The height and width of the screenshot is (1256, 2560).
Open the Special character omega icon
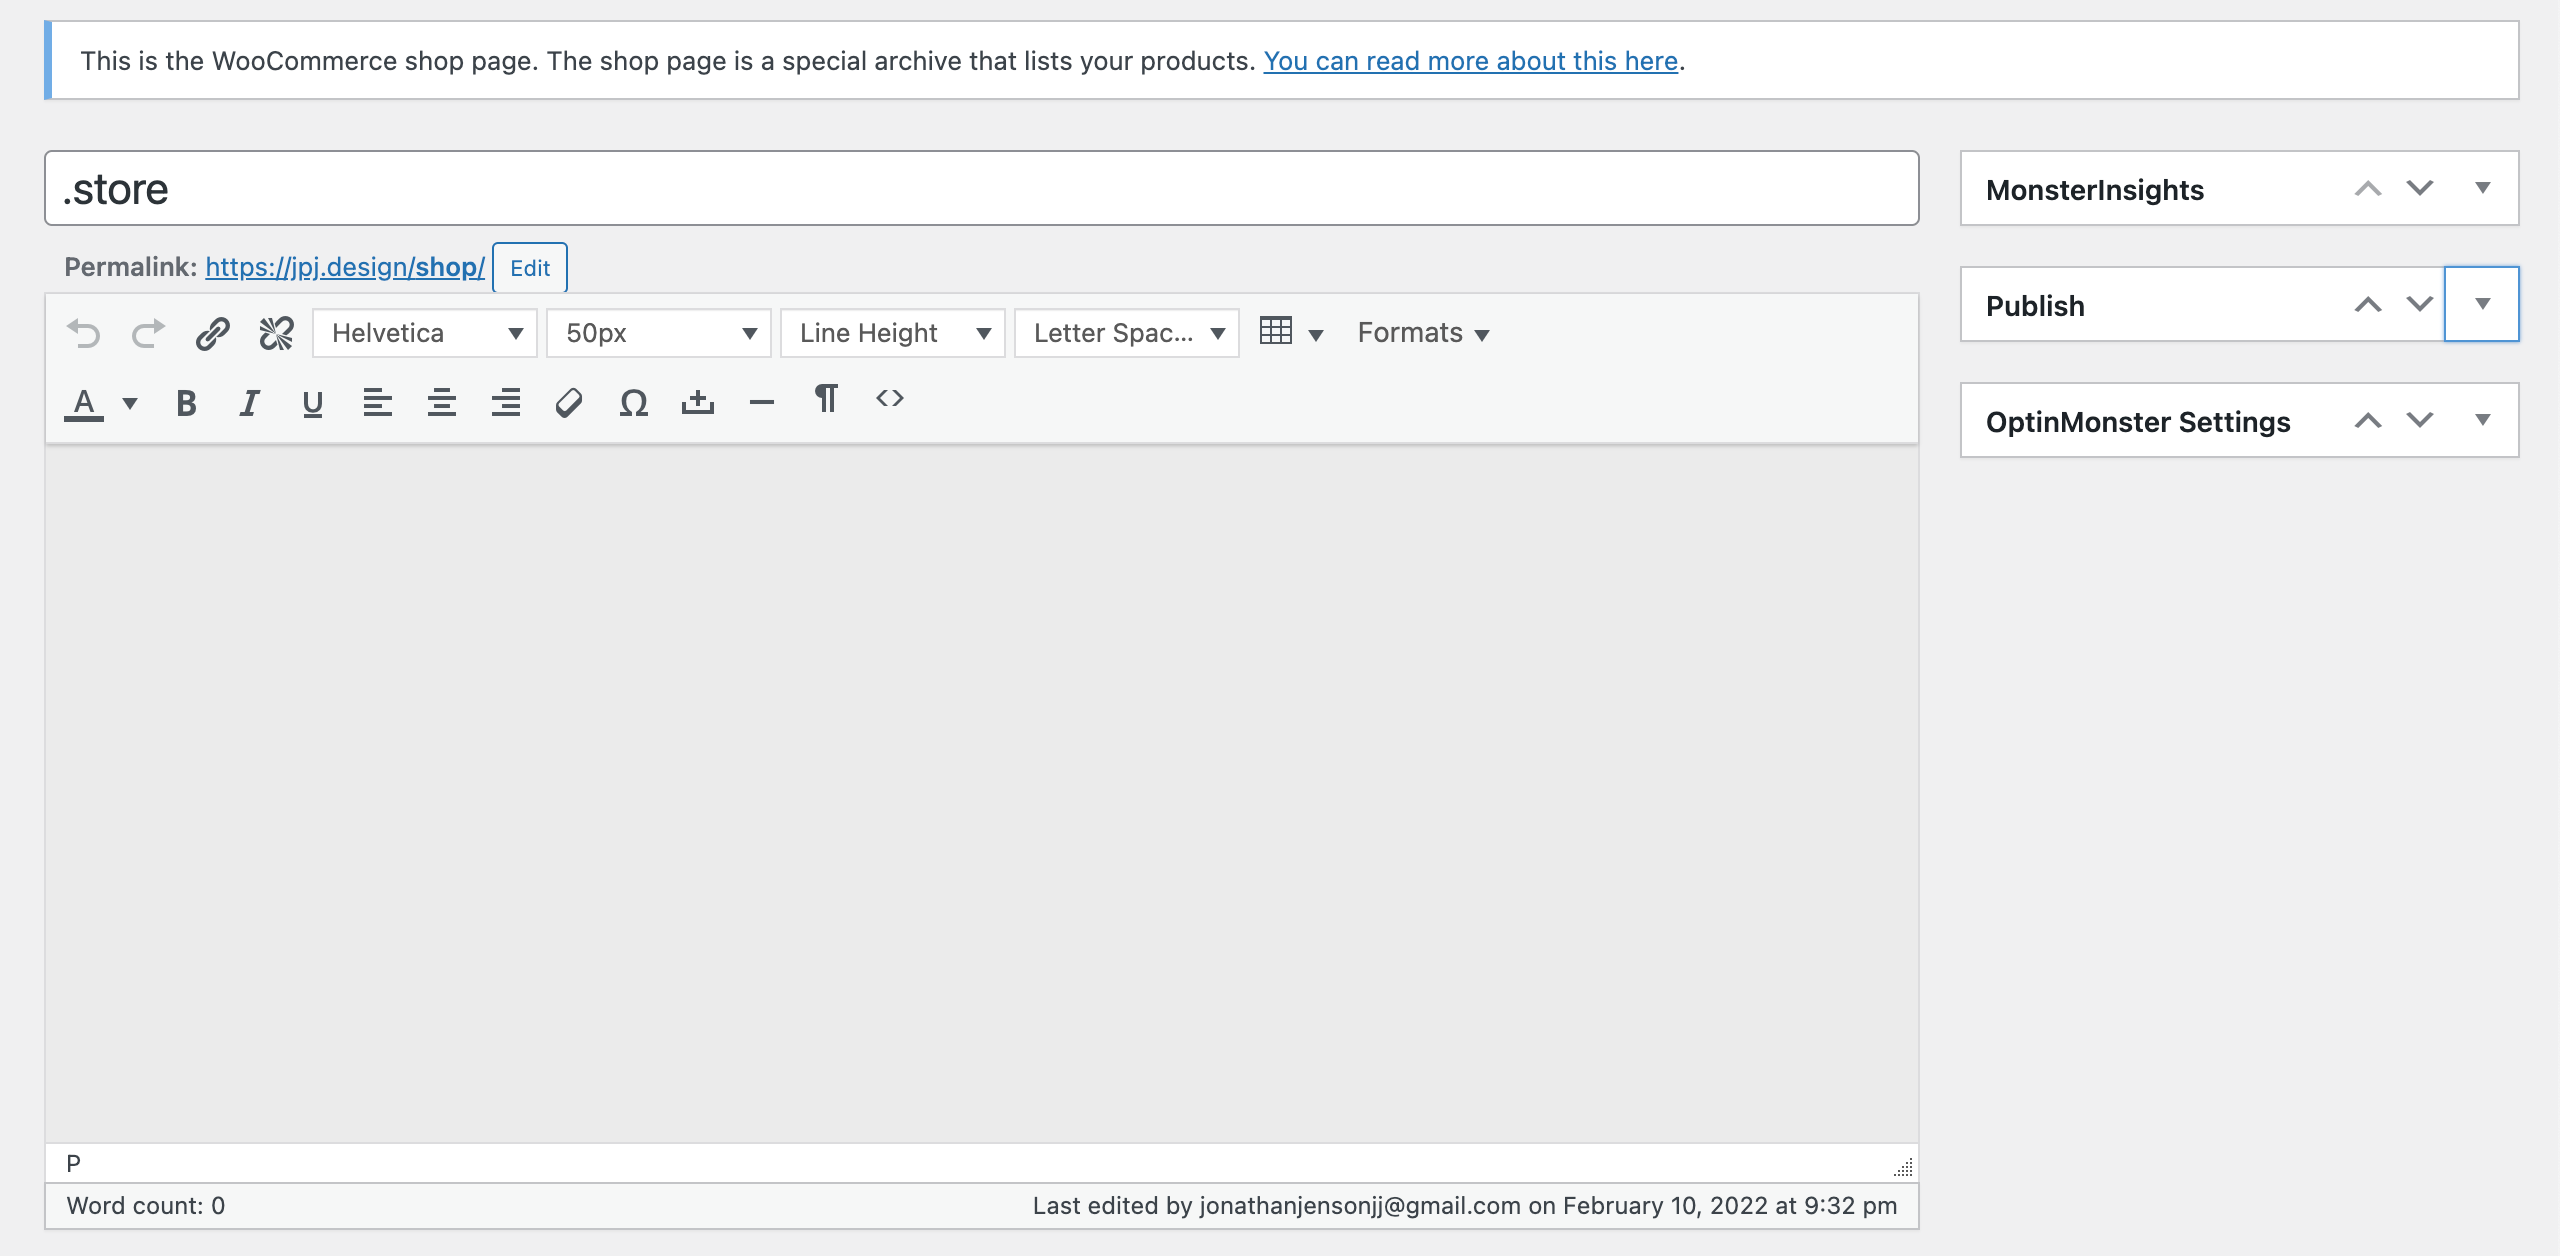pyautogui.click(x=633, y=403)
